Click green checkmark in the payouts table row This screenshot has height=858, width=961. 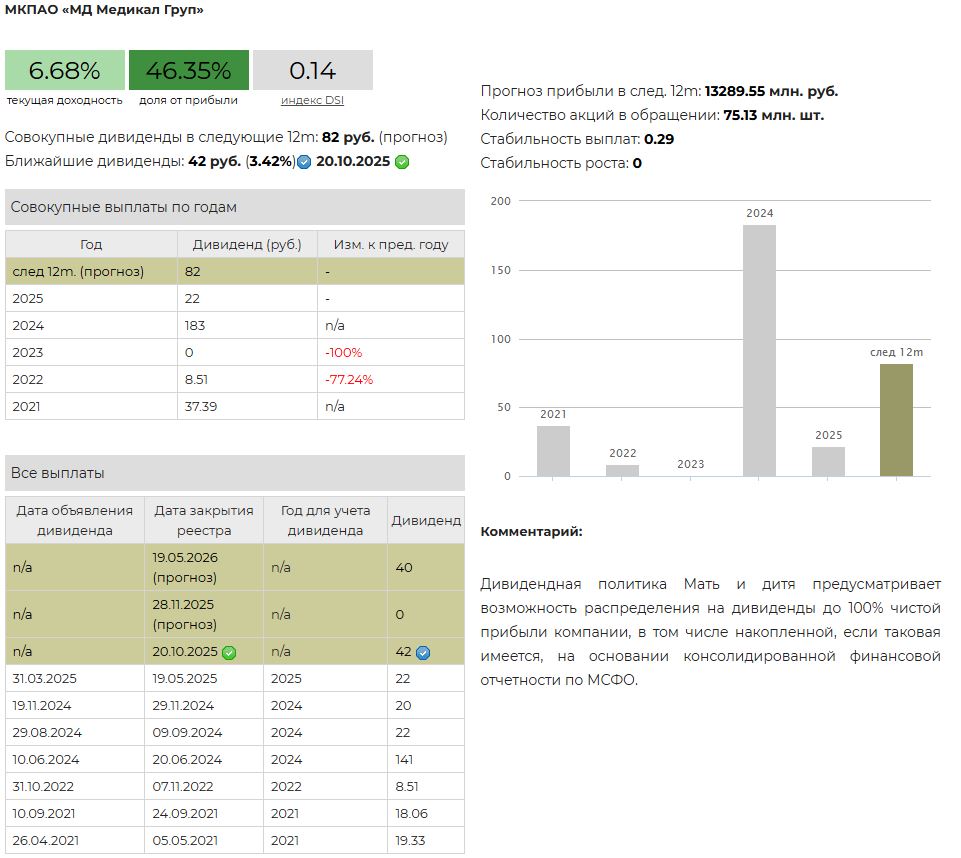pyautogui.click(x=229, y=653)
